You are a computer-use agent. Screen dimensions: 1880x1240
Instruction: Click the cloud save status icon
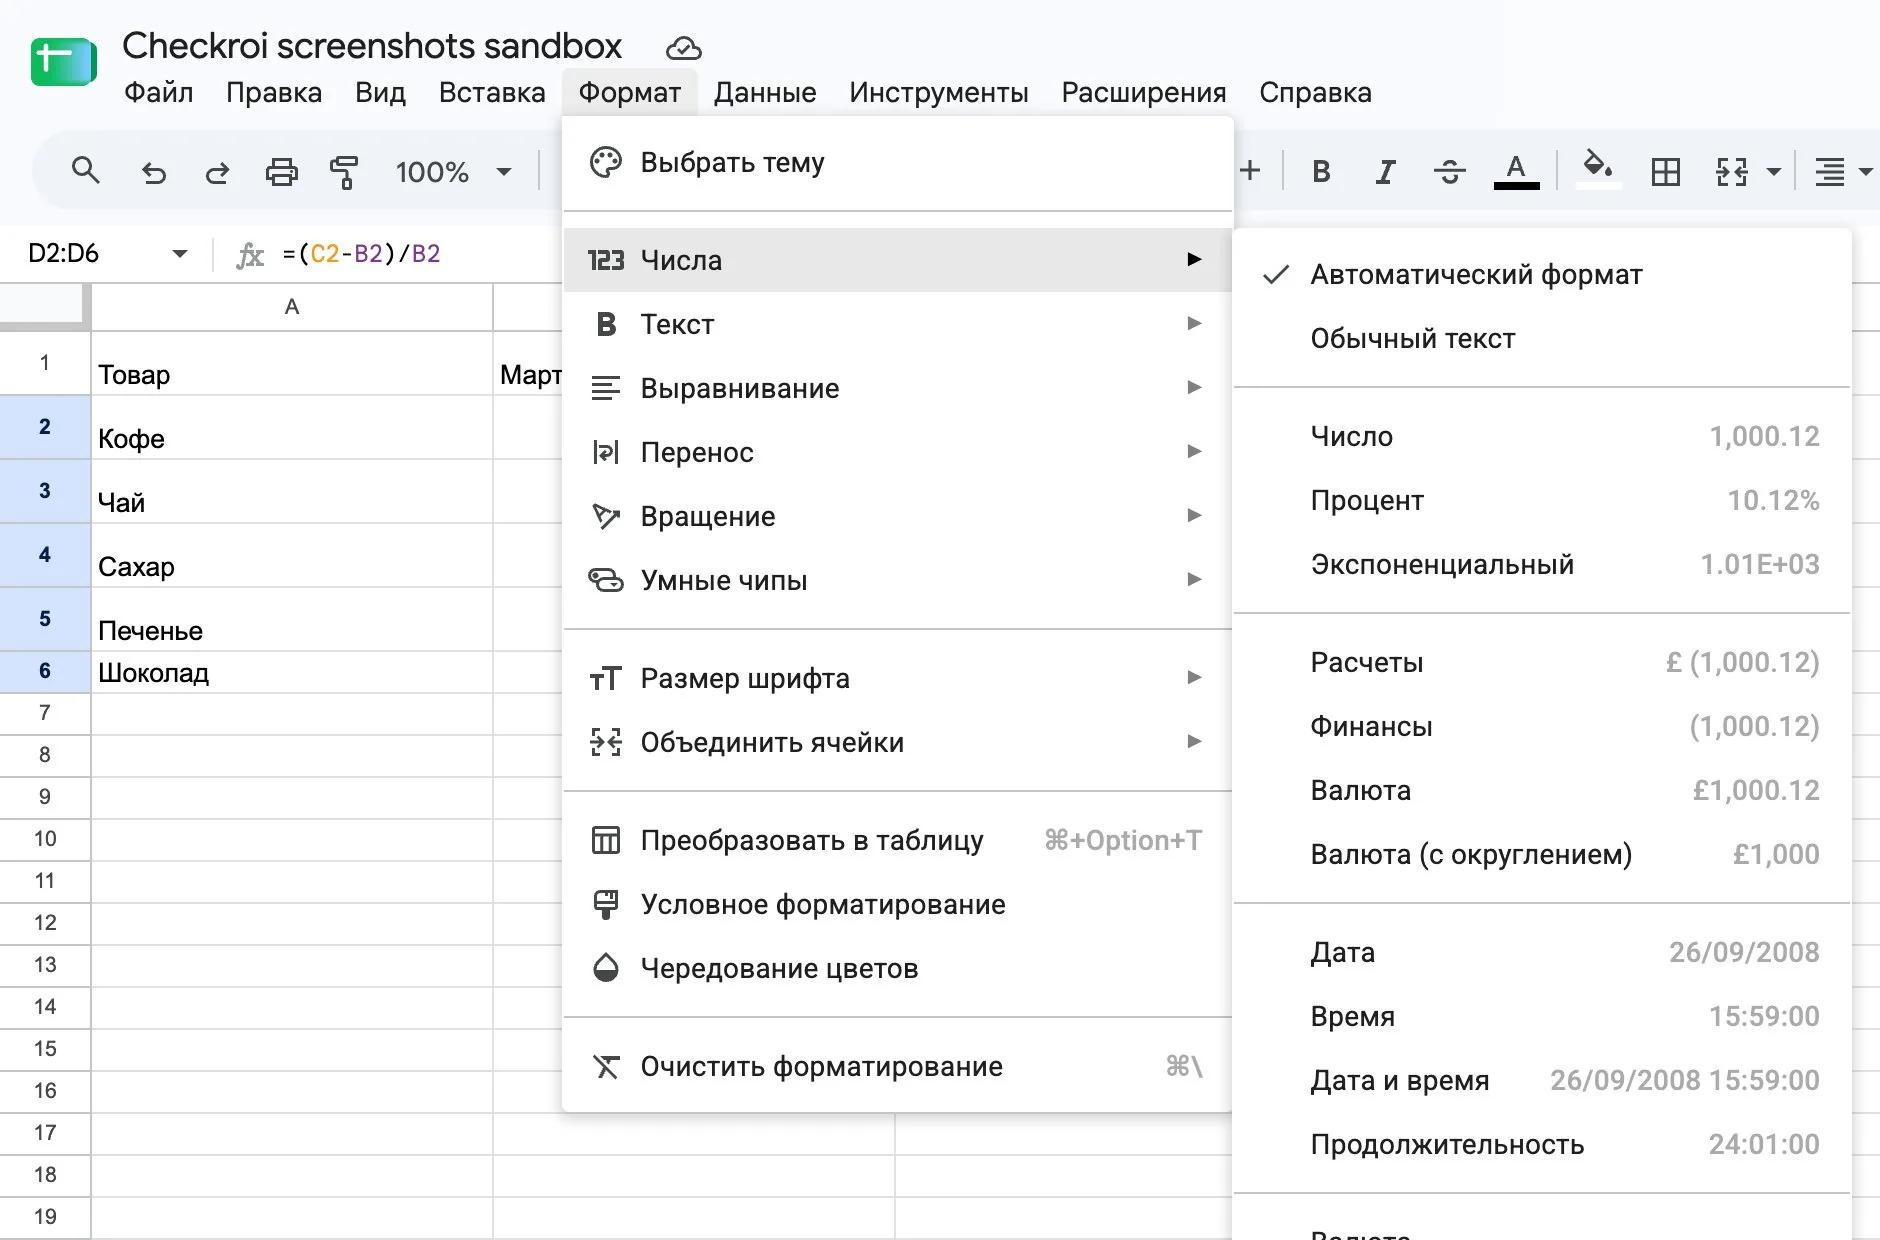[x=684, y=47]
